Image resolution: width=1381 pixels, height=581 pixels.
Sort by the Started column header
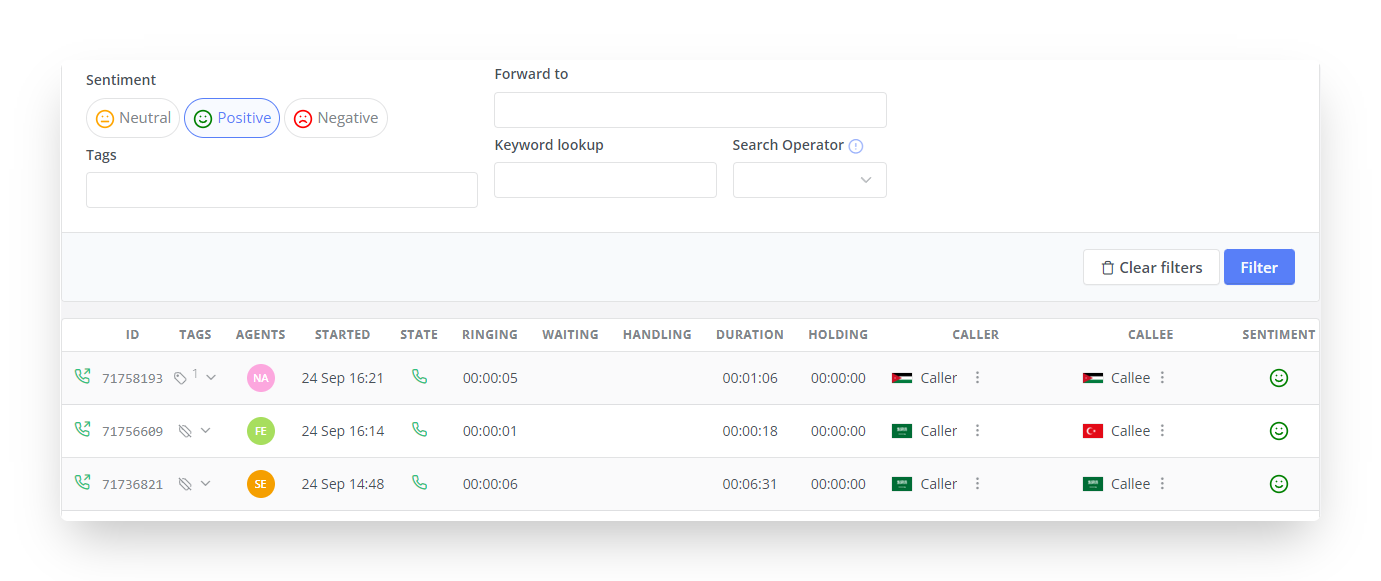coord(342,335)
